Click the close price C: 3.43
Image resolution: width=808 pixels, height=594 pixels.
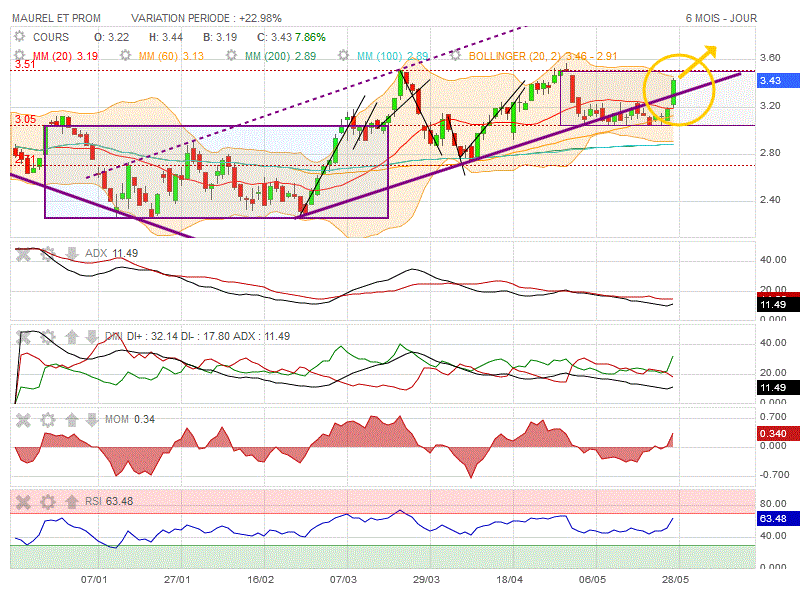(x=274, y=37)
